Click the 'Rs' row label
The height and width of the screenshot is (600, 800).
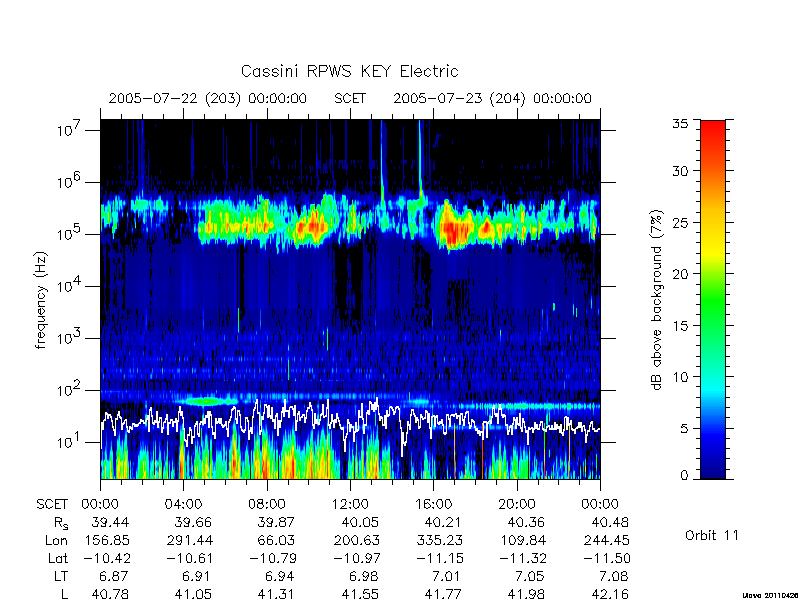coord(61,523)
